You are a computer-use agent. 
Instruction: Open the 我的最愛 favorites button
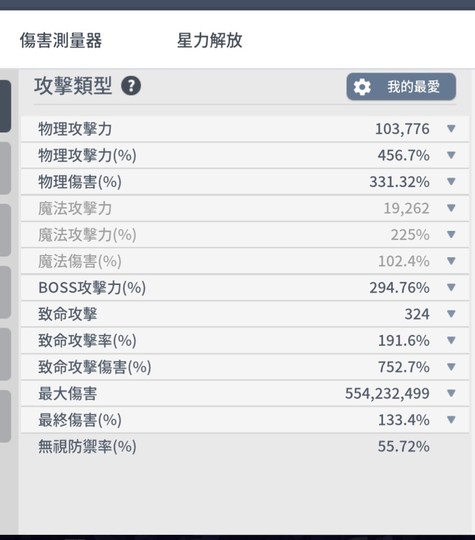coord(401,87)
